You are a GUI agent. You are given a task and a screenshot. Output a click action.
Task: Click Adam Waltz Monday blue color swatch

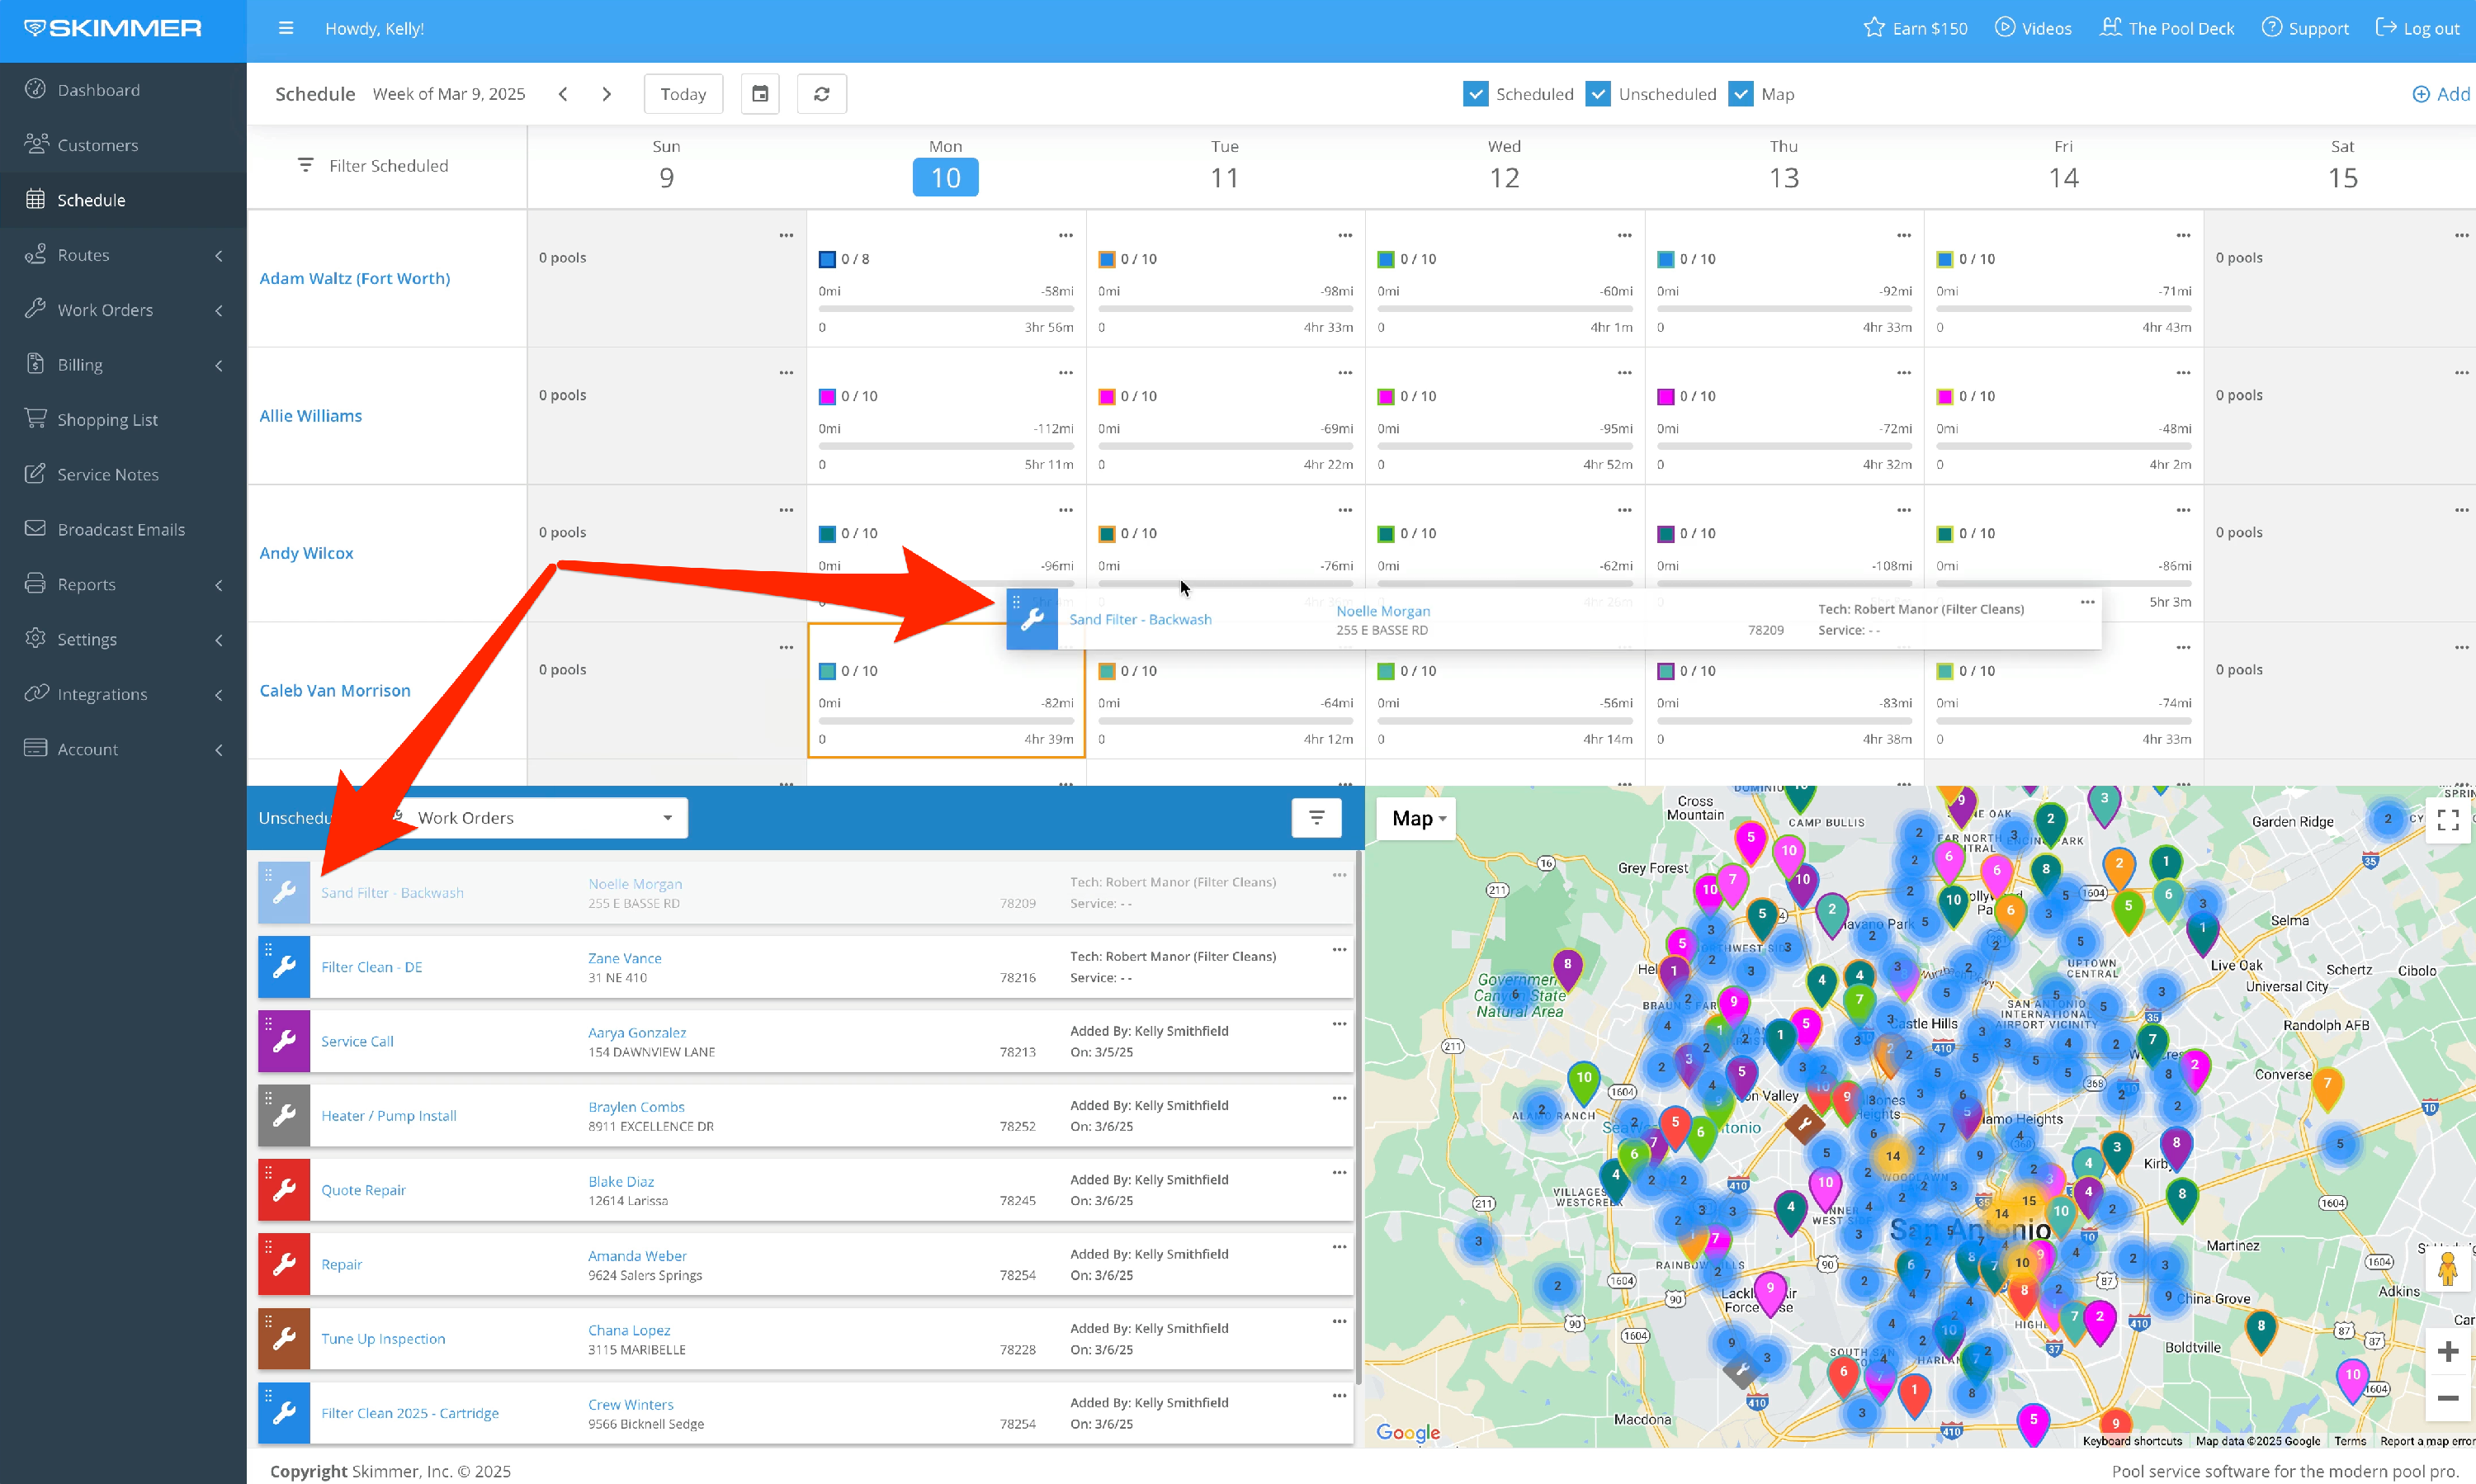(827, 259)
